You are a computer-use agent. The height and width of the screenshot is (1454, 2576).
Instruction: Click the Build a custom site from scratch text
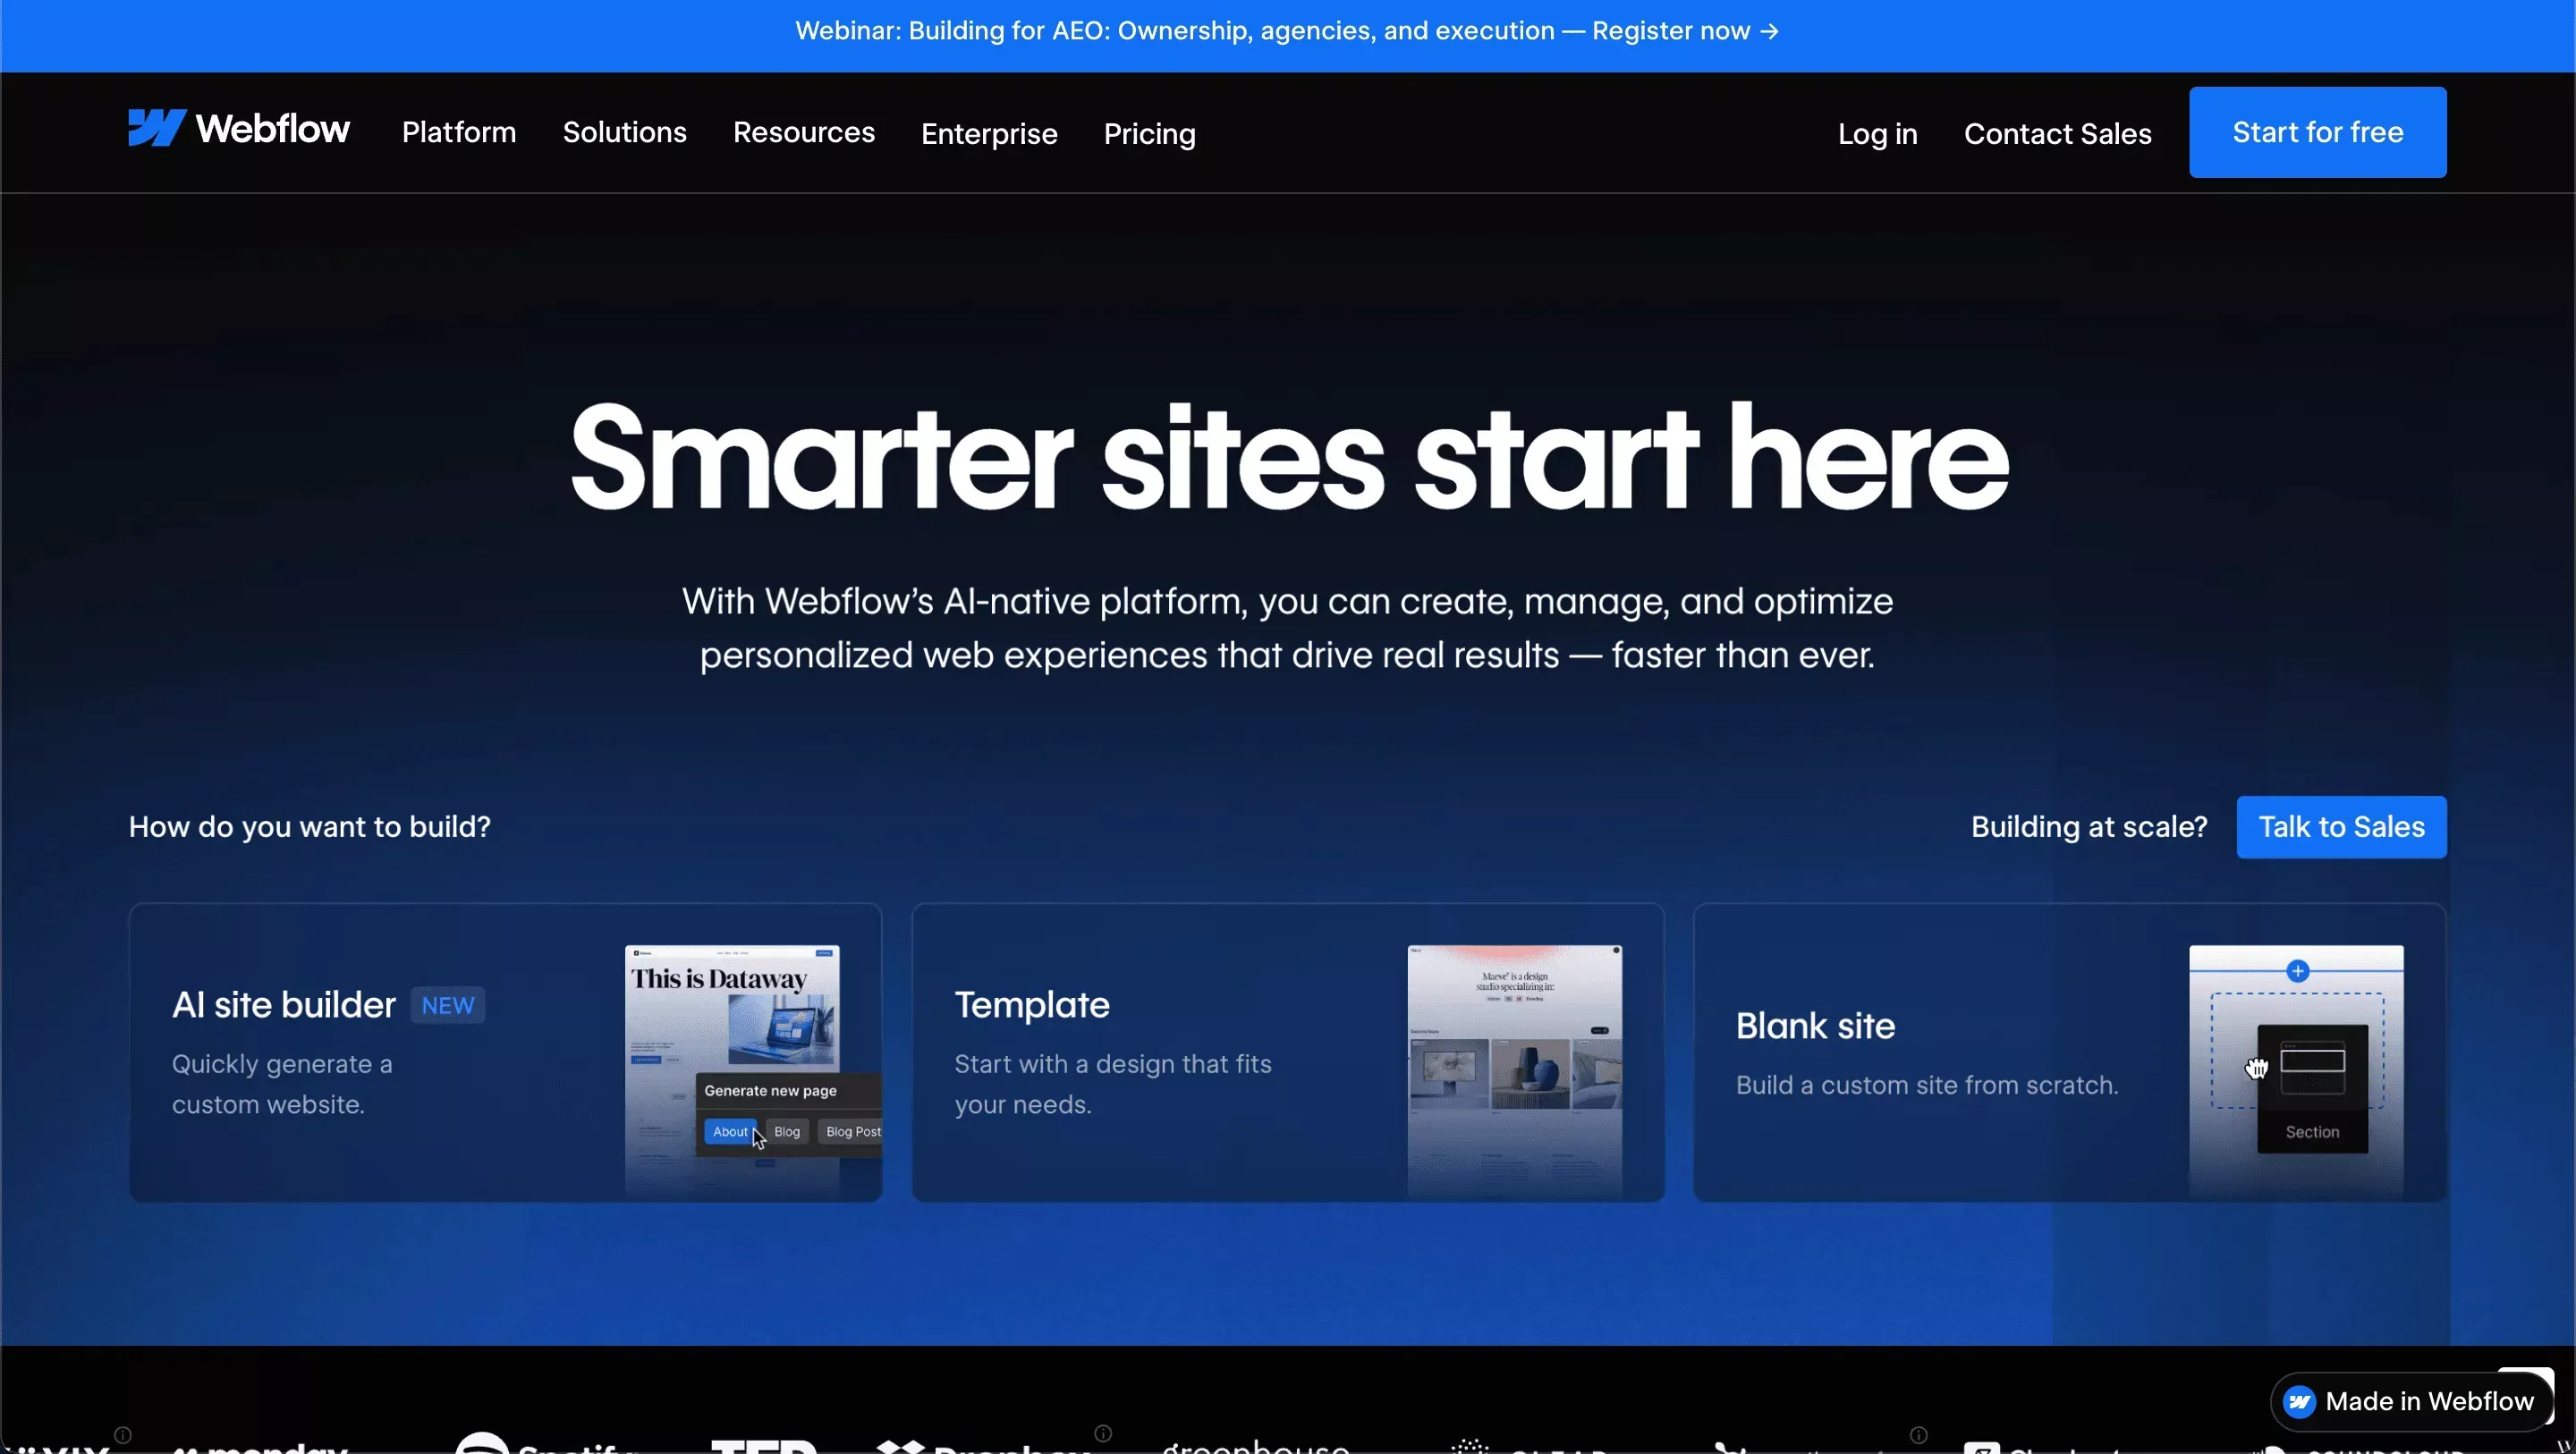pyautogui.click(x=1927, y=1085)
